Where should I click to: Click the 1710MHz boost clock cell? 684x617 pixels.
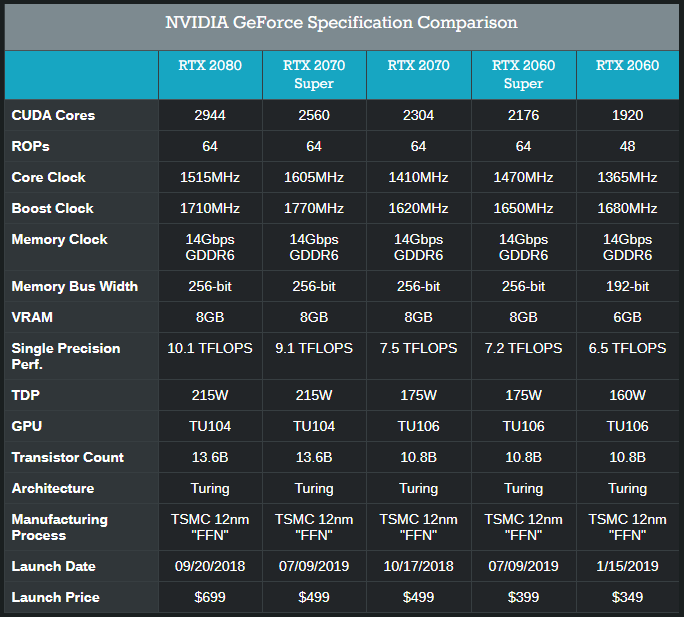pos(210,208)
